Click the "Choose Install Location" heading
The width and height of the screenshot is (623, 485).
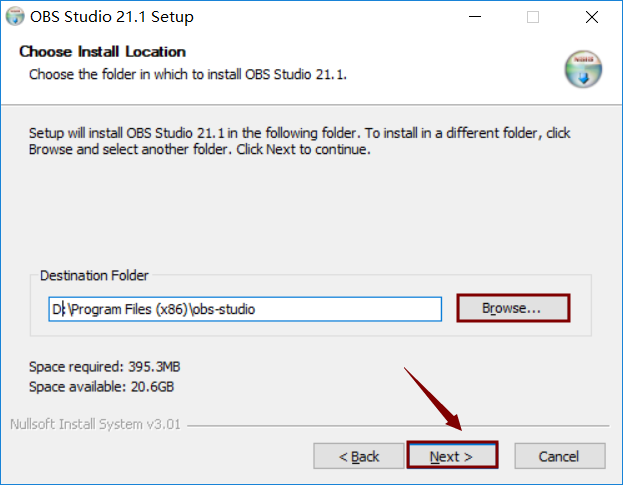102,52
